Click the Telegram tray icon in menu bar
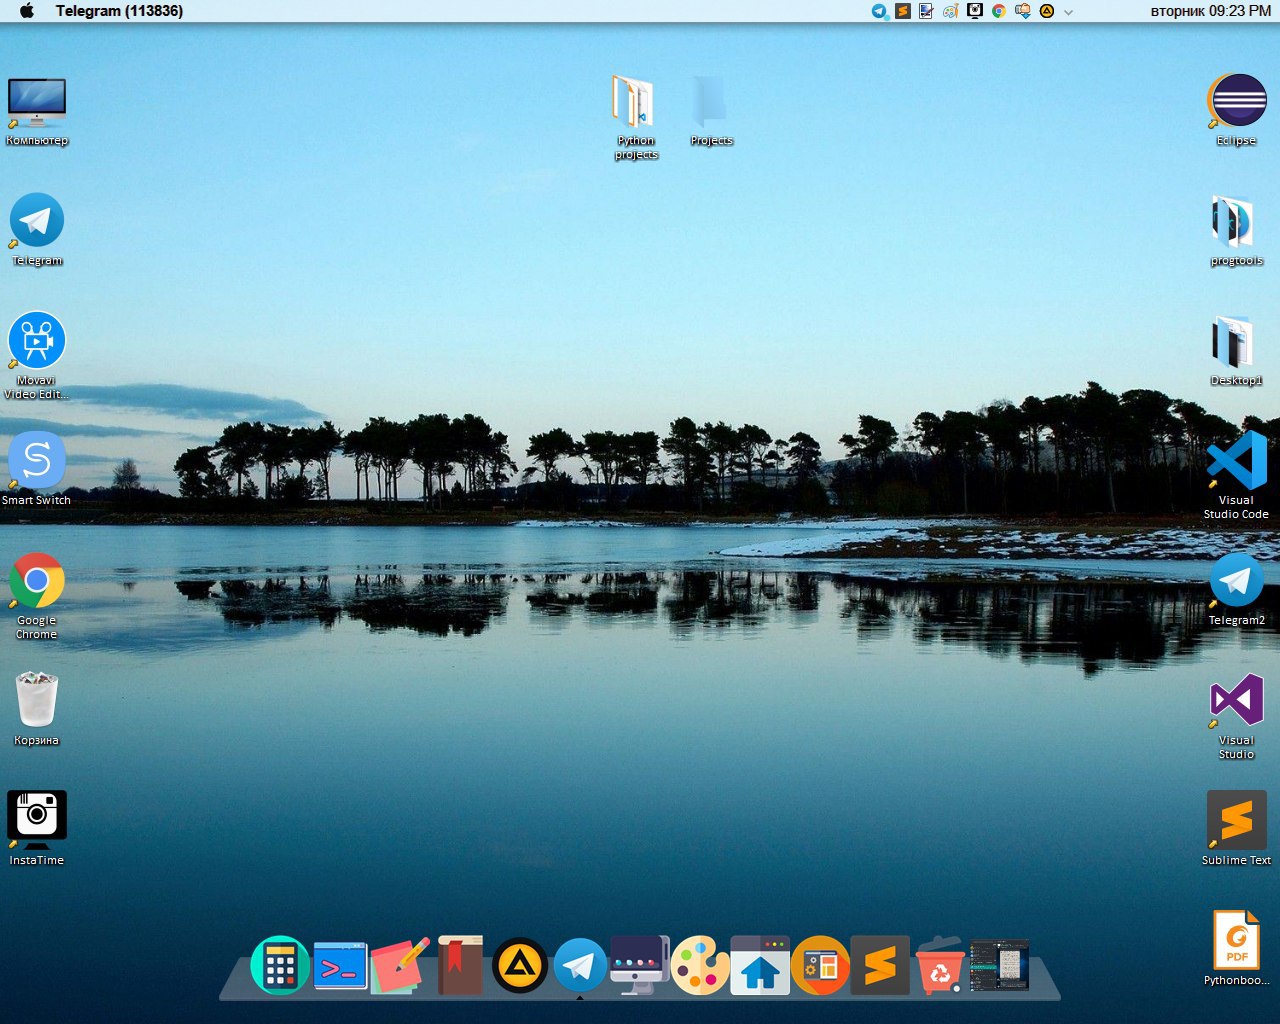The image size is (1280, 1024). pos(879,11)
